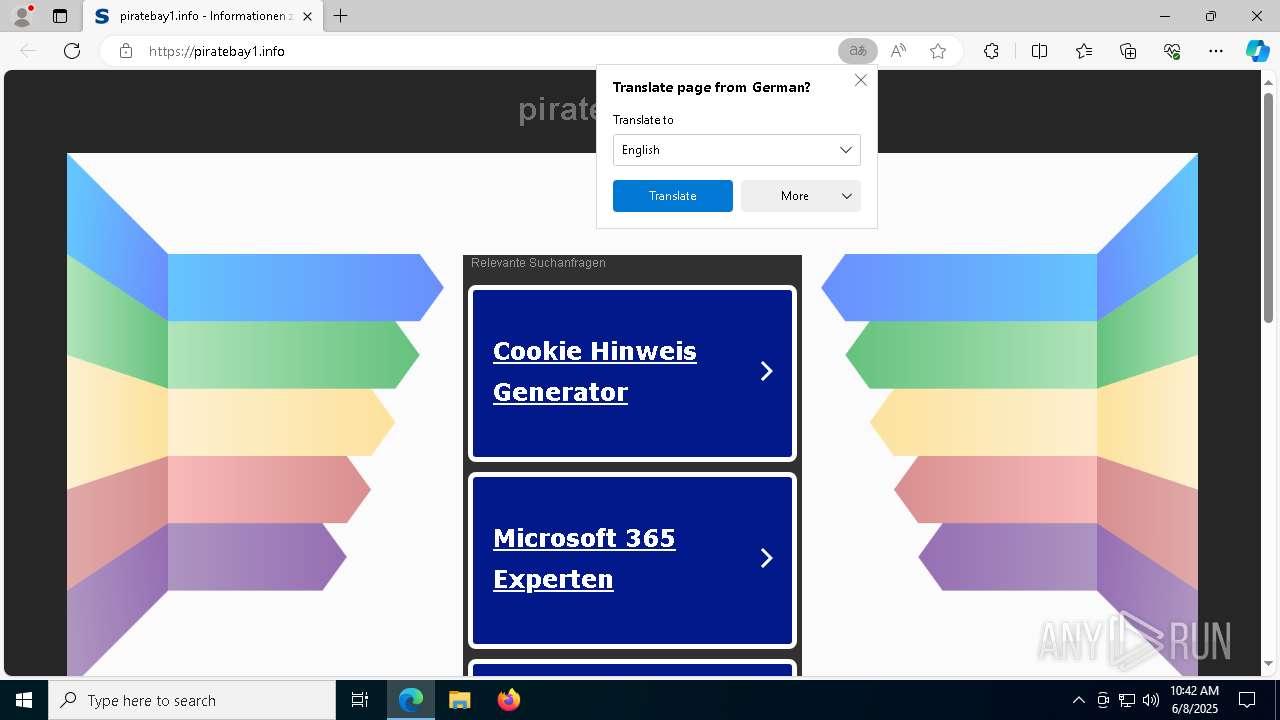Close the piratebay1.info tab

[308, 16]
